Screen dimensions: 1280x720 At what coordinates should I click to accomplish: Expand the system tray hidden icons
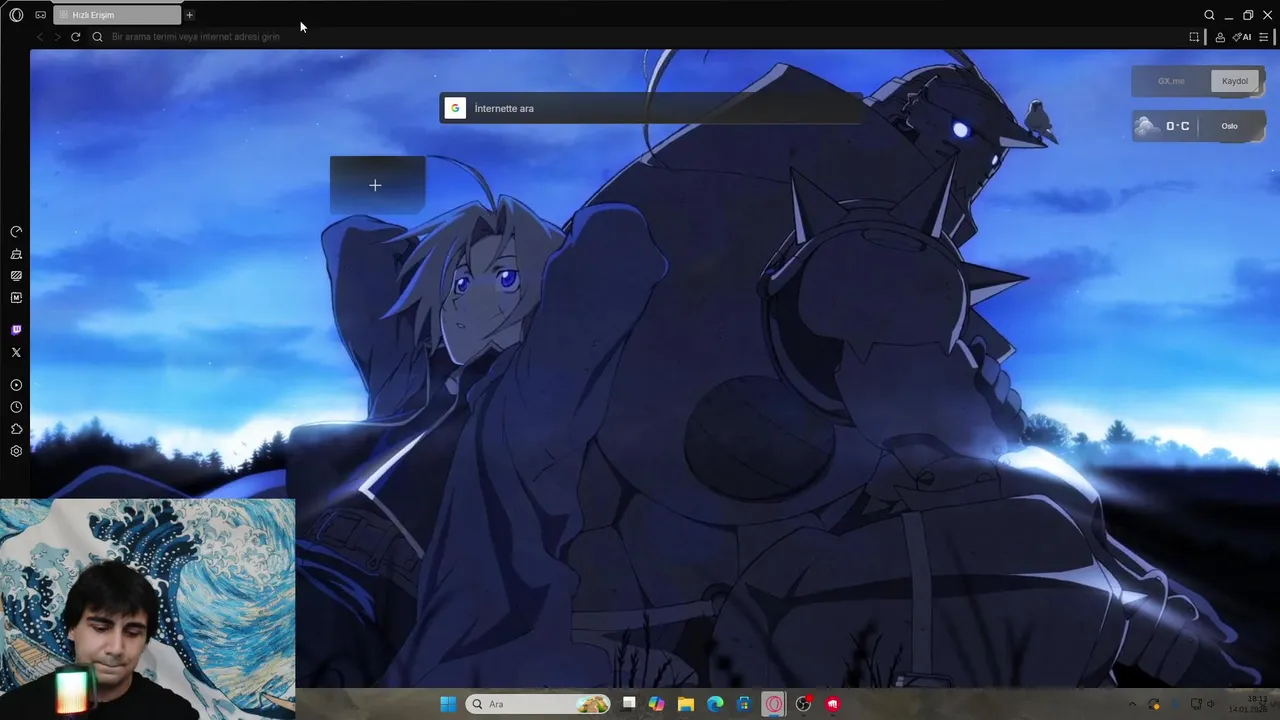1132,704
